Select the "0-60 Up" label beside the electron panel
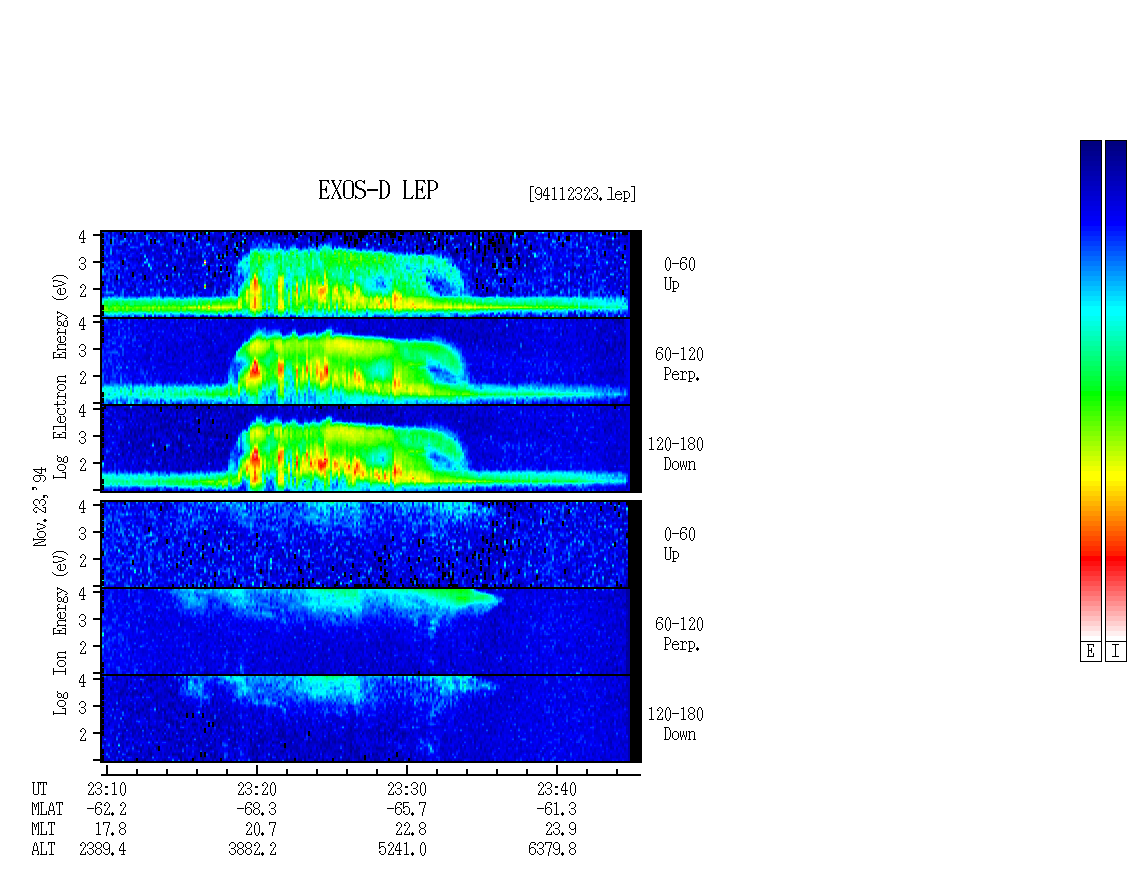1130x875 pixels. tap(680, 274)
